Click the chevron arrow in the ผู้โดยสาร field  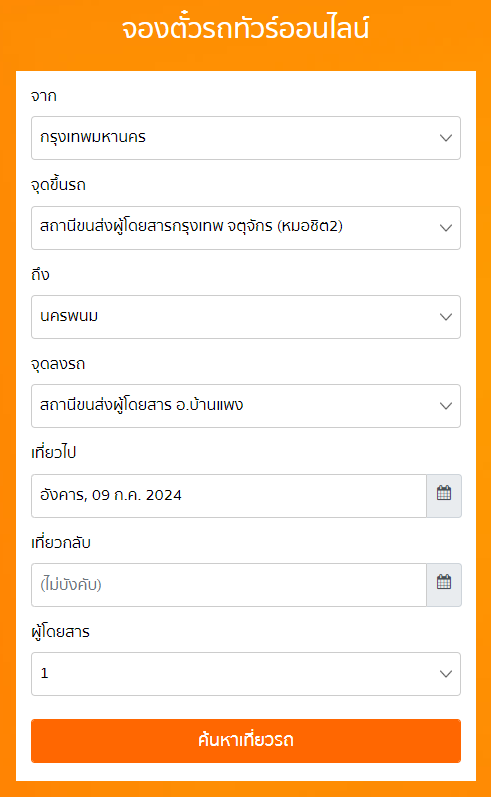coord(446,674)
